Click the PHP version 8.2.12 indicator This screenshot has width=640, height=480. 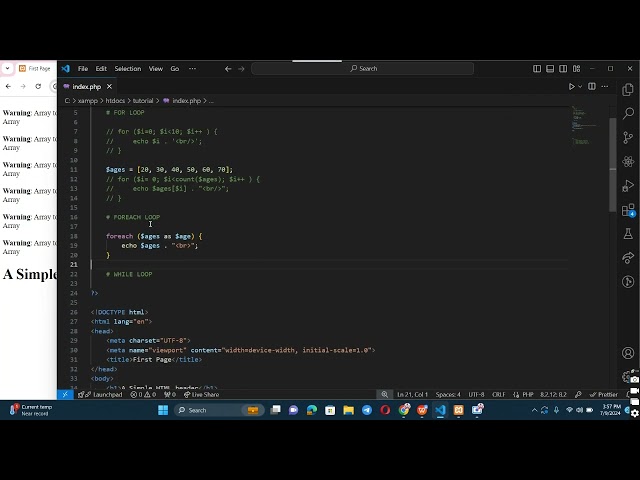553,395
